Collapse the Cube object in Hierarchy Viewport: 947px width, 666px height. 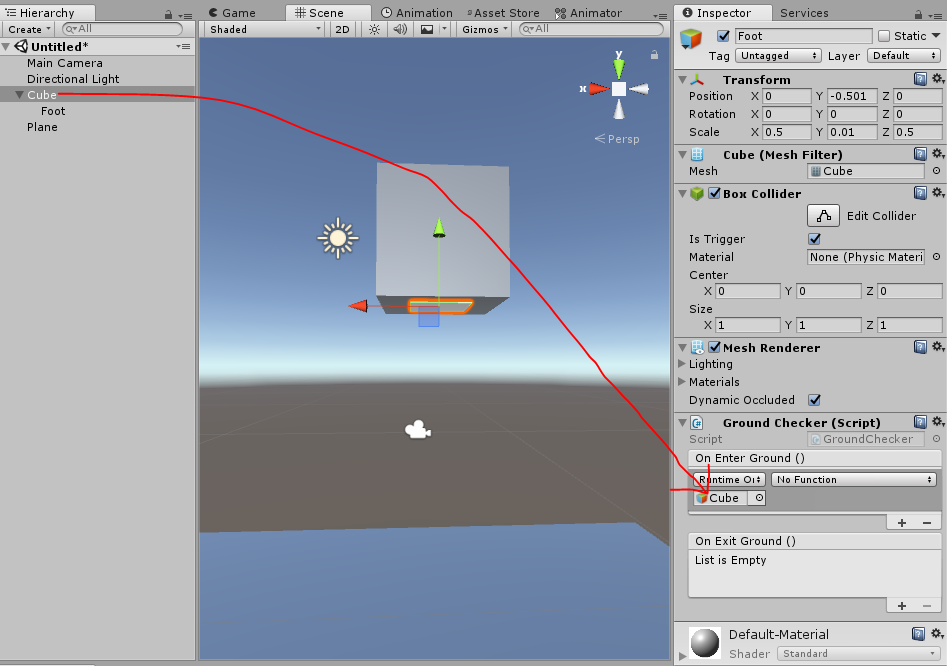click(x=19, y=95)
